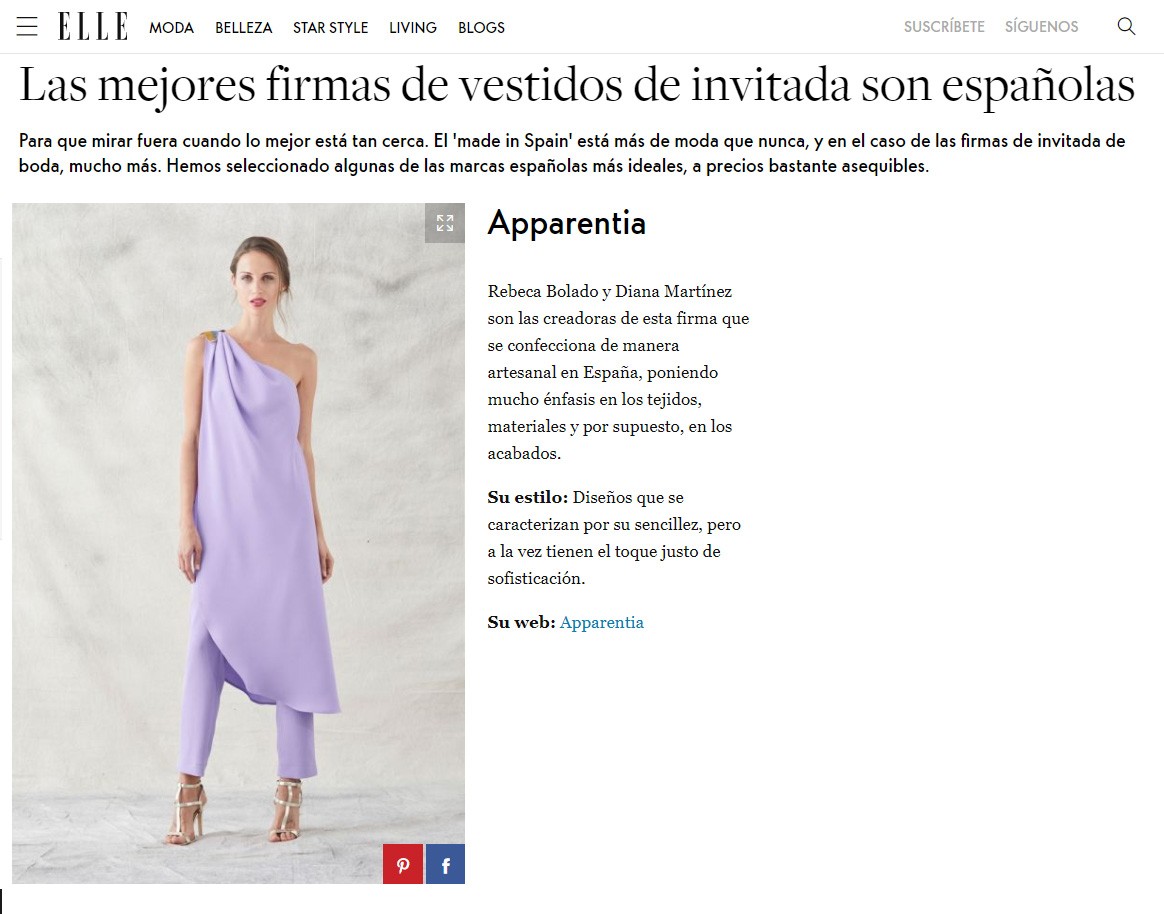
Task: Open the hamburger menu icon
Action: [x=27, y=27]
